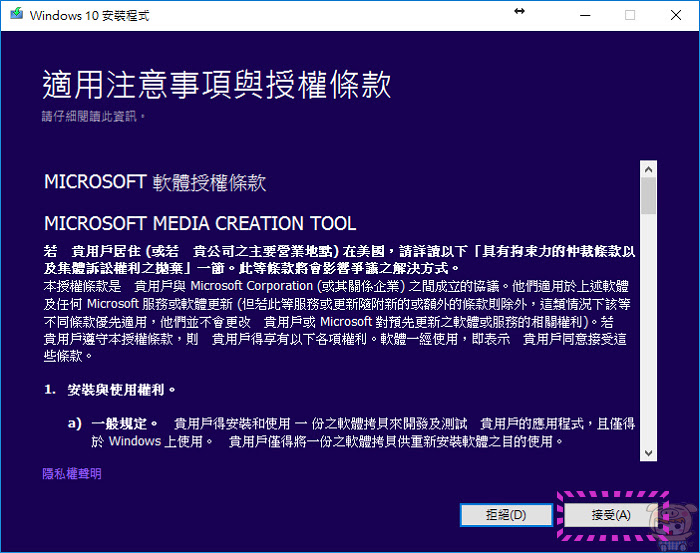
Task: Click the heading 適用注意事項與授權條款
Action: coord(217,84)
